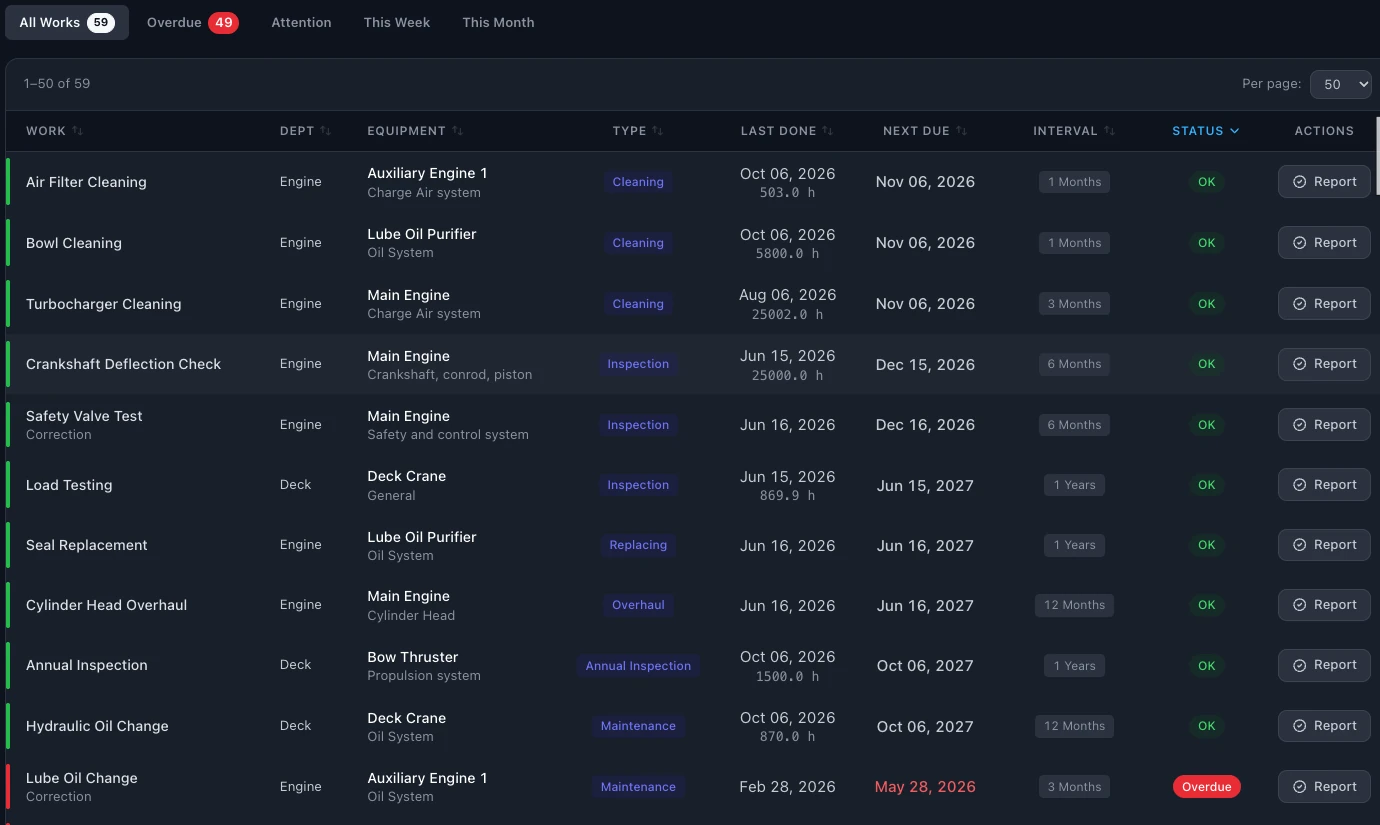Click the red May 28, 2026 due date

pyautogui.click(x=925, y=787)
